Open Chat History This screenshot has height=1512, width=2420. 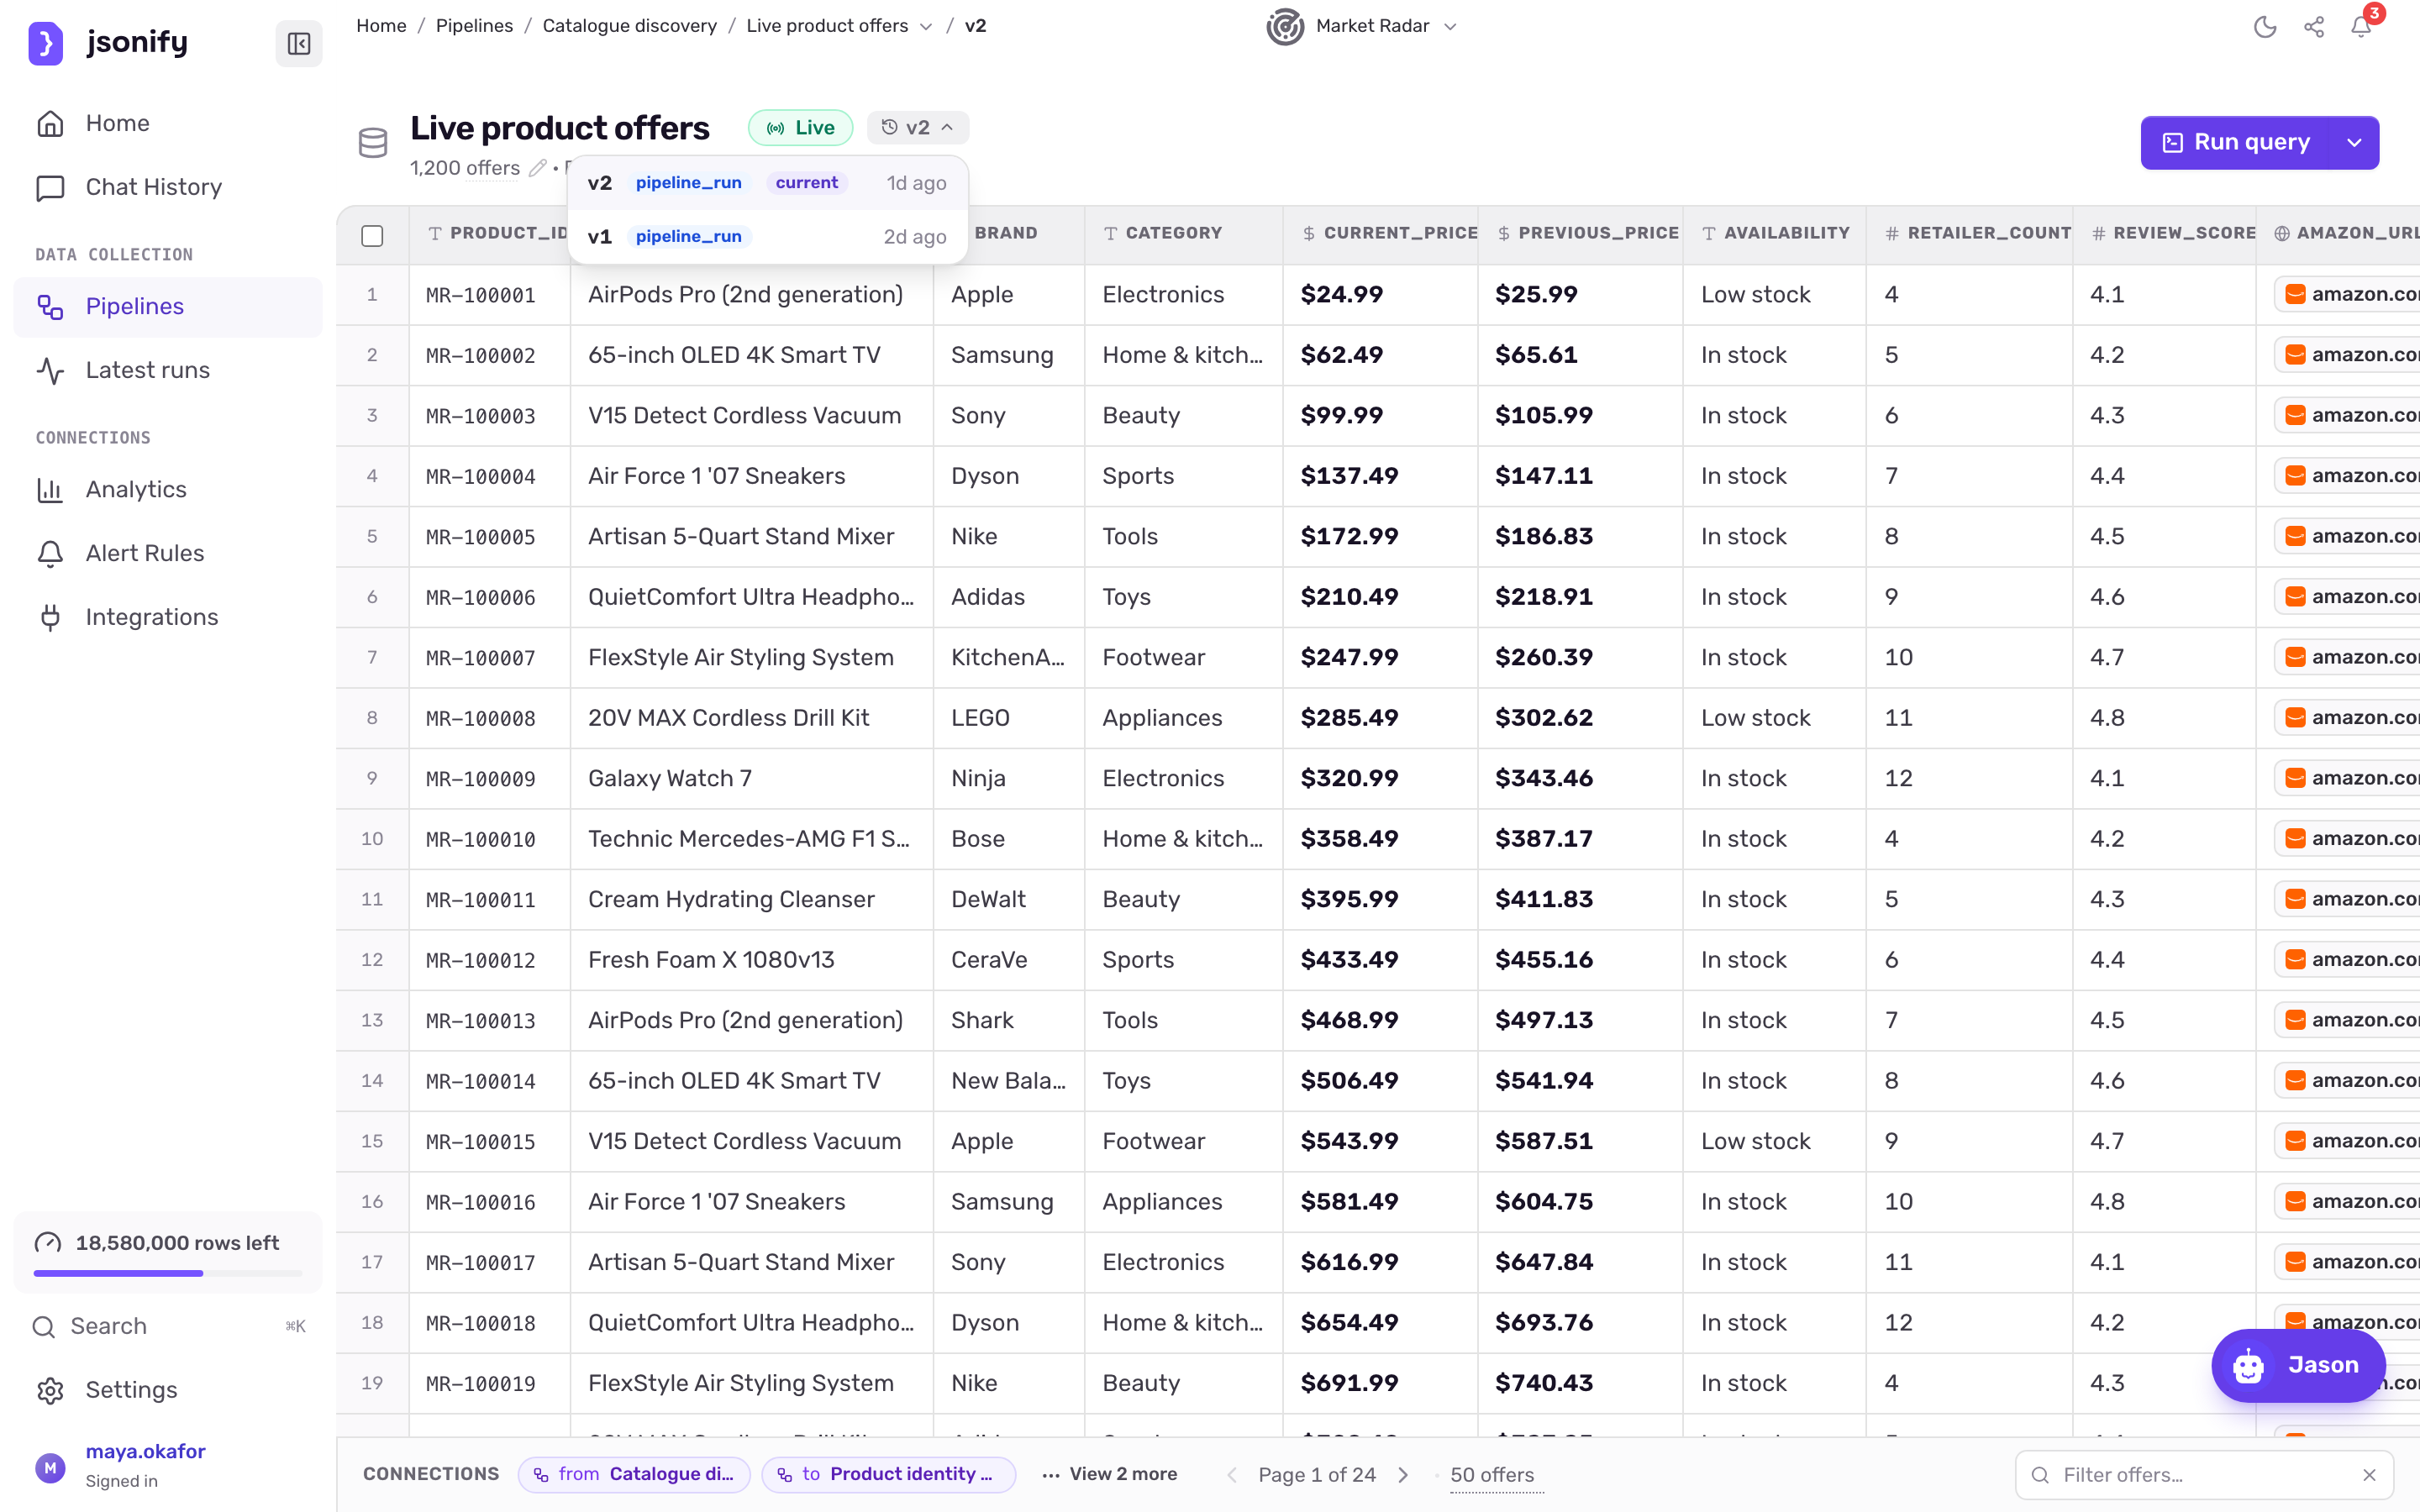[x=168, y=187]
